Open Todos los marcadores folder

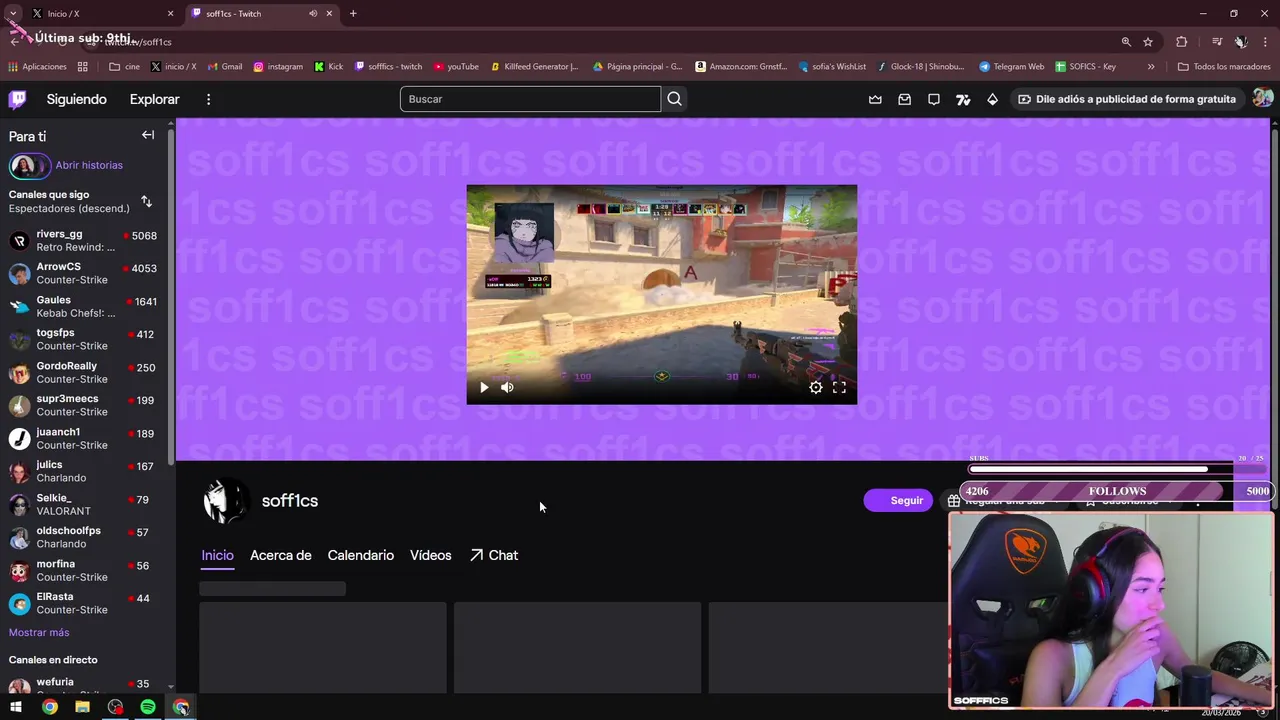(x=1224, y=67)
